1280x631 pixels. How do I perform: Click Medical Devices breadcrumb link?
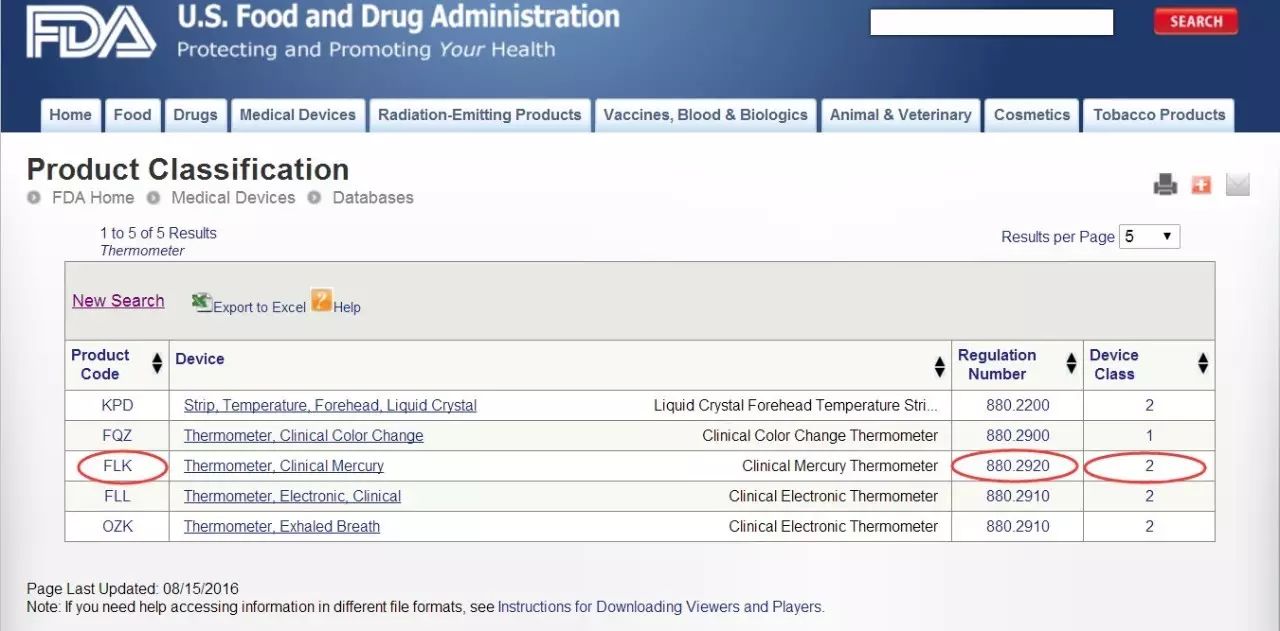point(233,198)
